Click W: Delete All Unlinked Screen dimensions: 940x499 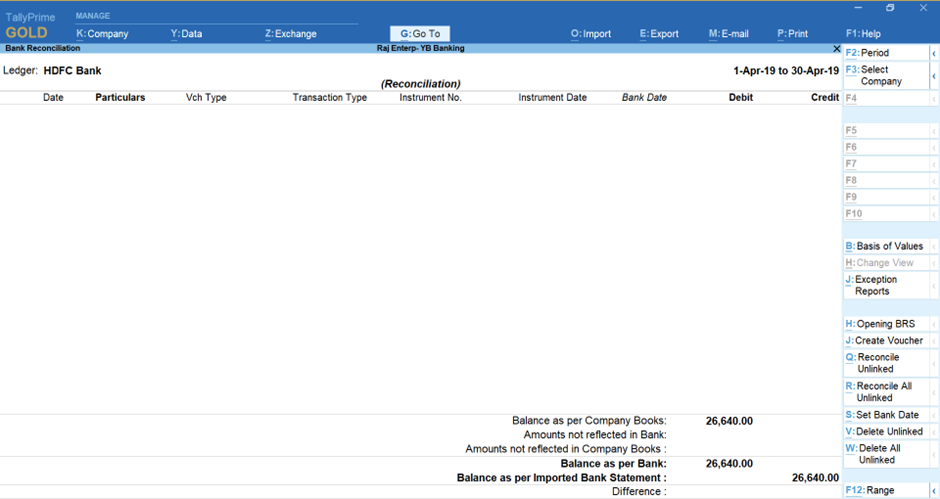(x=886, y=454)
